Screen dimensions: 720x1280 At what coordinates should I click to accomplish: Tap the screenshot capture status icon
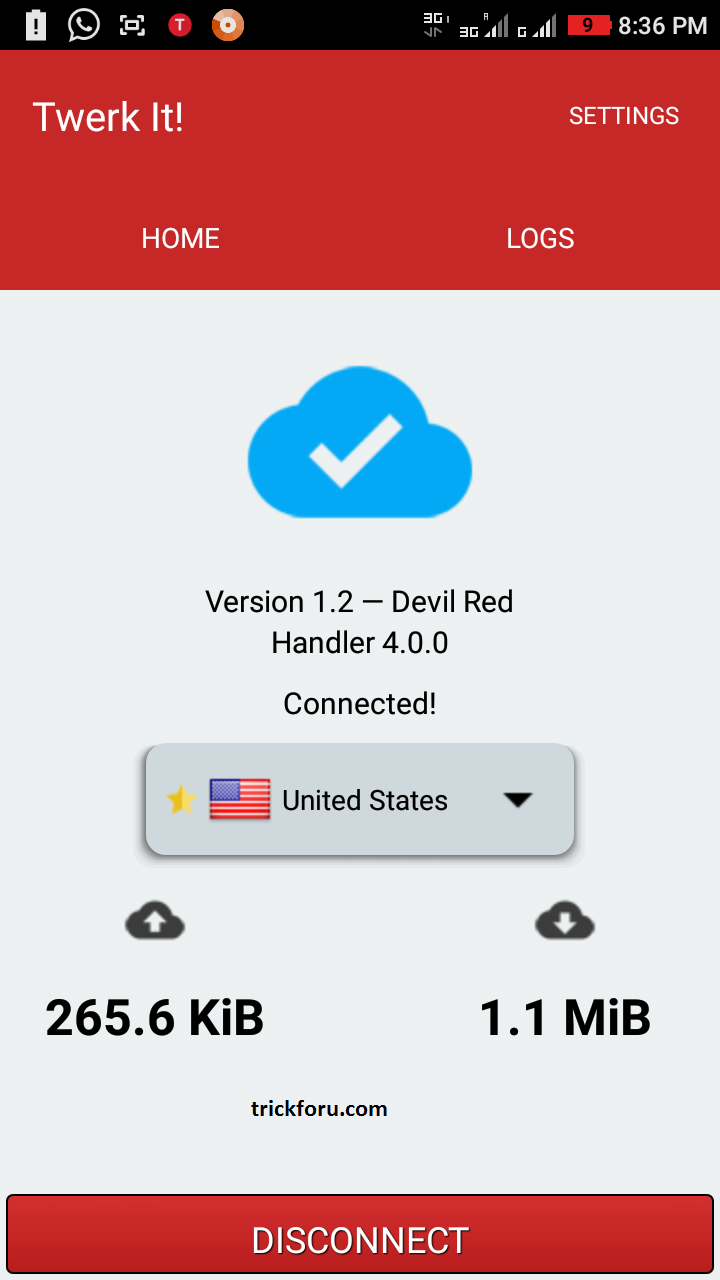132,25
